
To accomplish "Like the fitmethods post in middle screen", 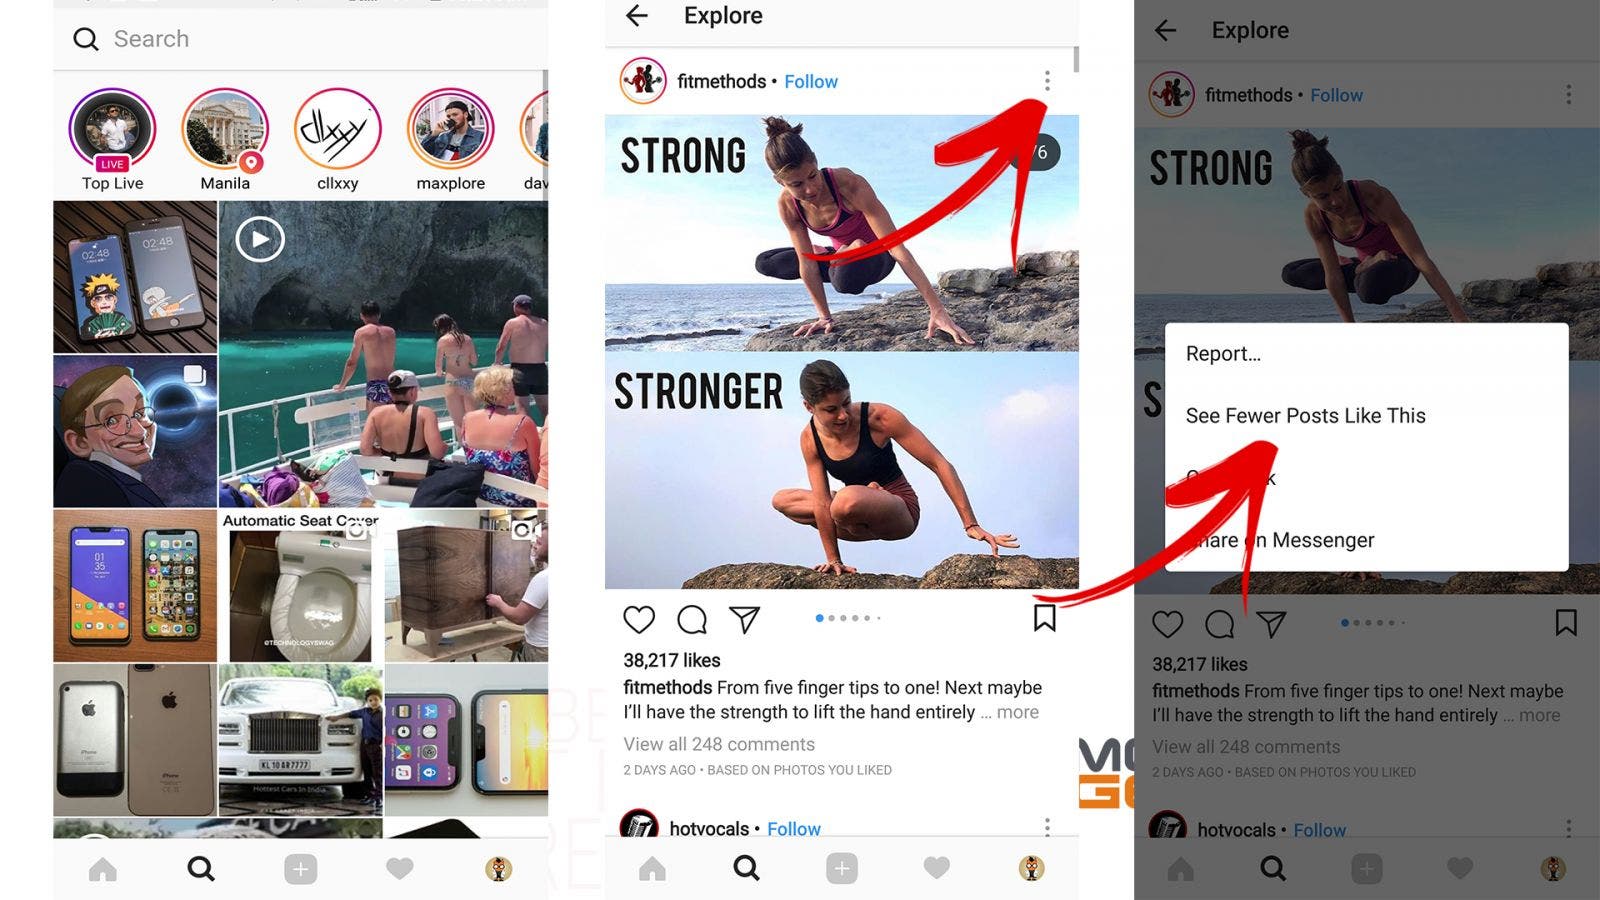I will [x=639, y=619].
